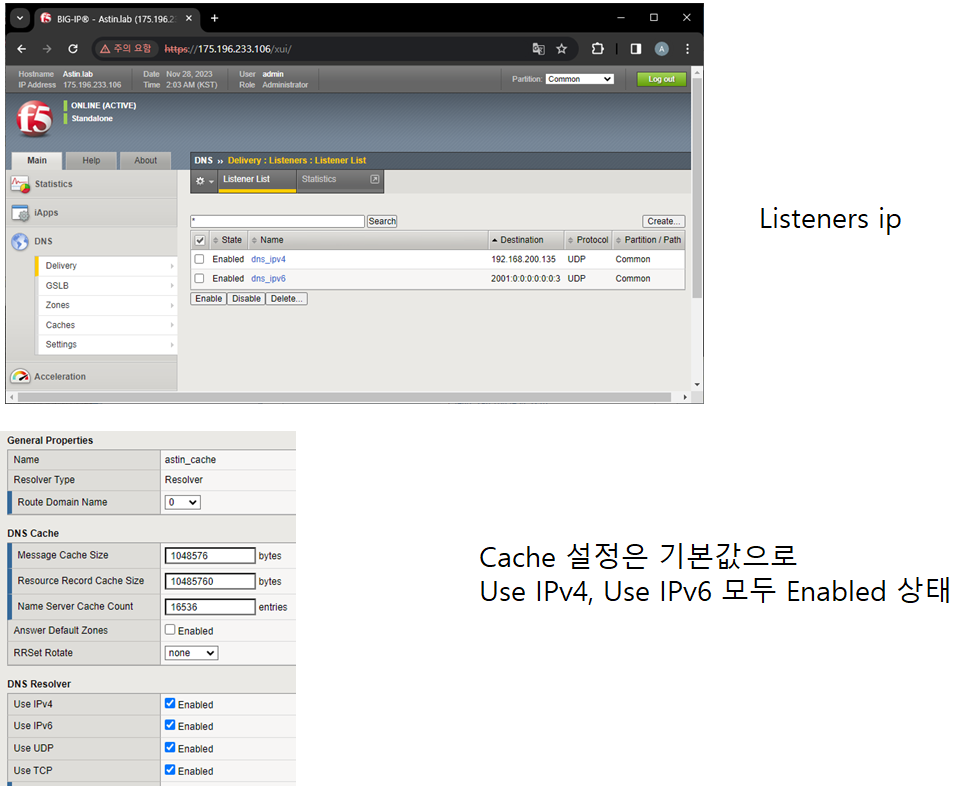This screenshot has width=959, height=789.
Task: Check the dns_ipv4 row checkbox
Action: point(199,259)
